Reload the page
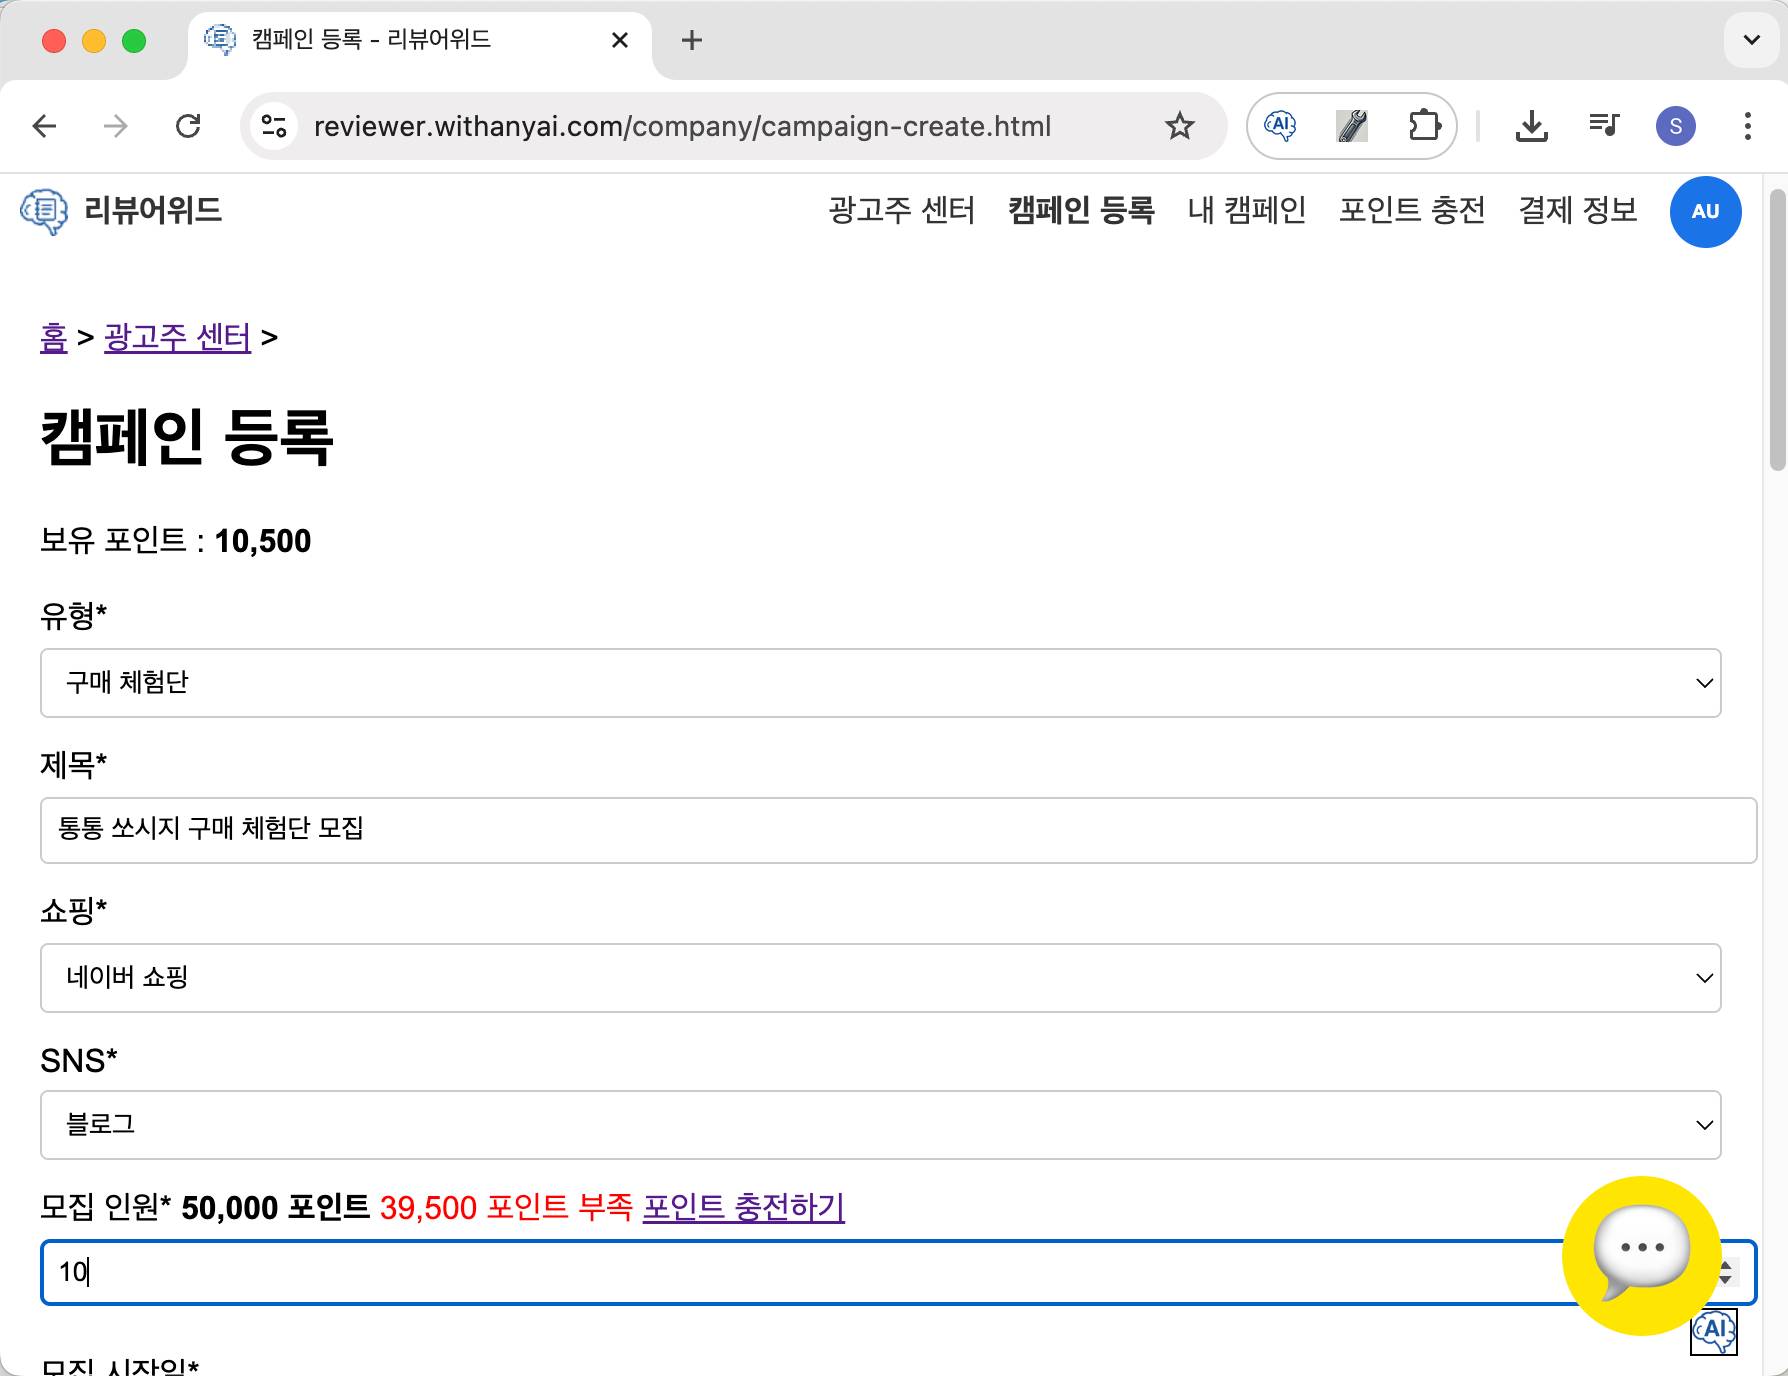 tap(188, 126)
